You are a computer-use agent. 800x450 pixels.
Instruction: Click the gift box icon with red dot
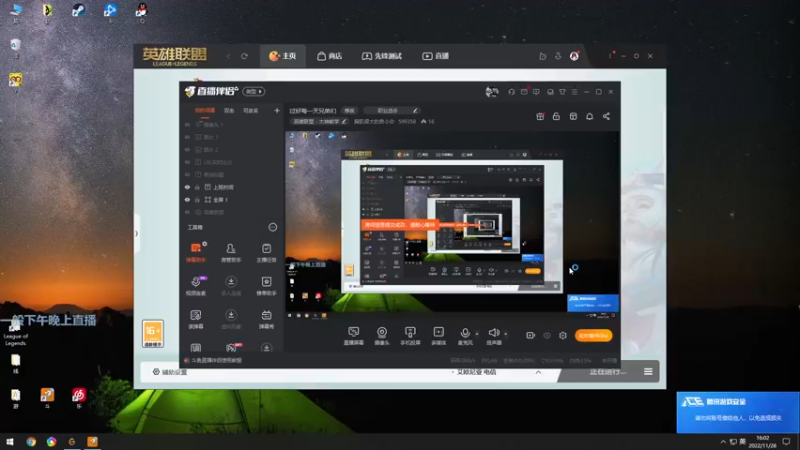[540, 116]
